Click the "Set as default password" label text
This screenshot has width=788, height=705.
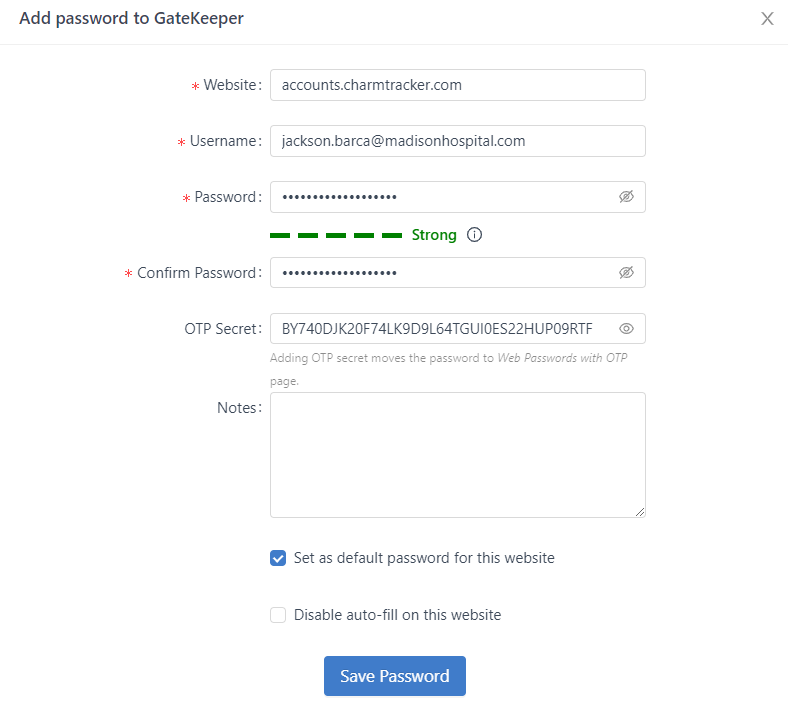pyautogui.click(x=424, y=558)
